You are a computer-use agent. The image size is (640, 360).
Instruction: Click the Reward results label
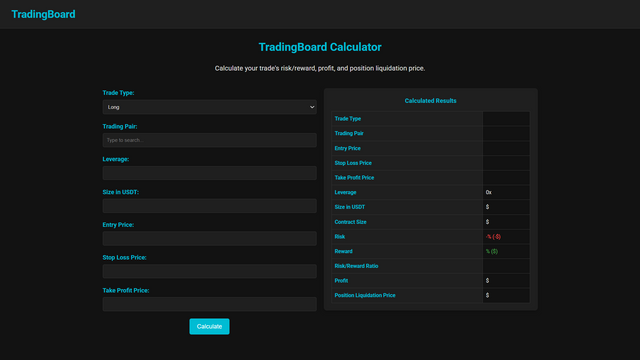[343, 251]
